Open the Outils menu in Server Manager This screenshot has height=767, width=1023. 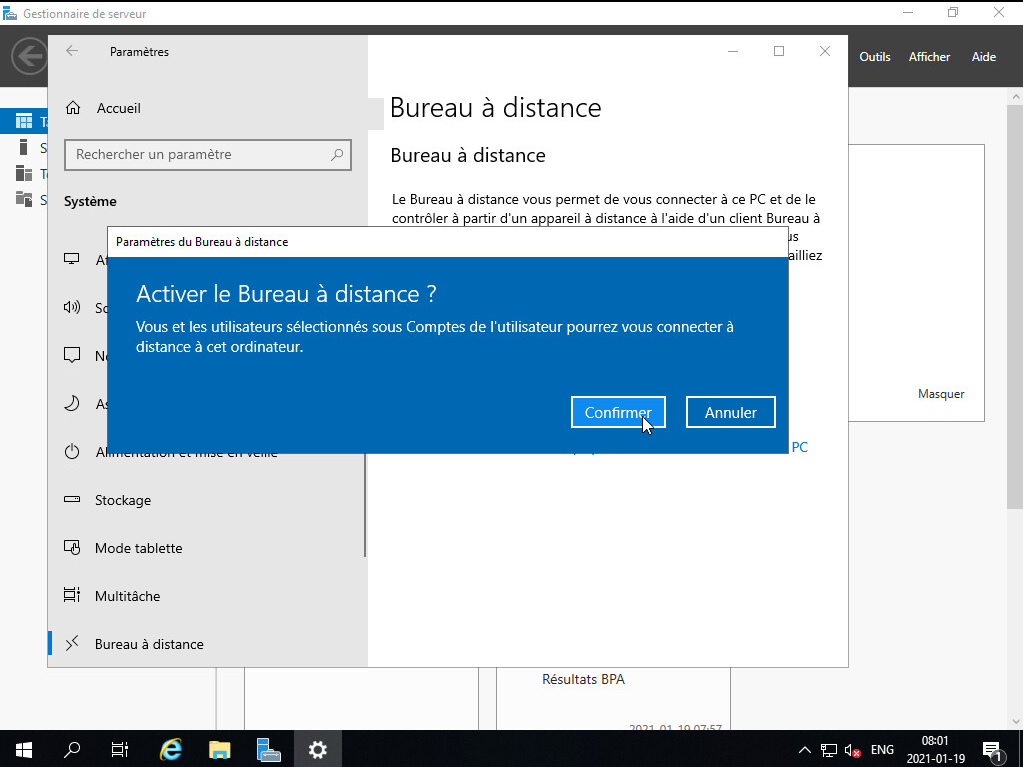click(x=874, y=57)
